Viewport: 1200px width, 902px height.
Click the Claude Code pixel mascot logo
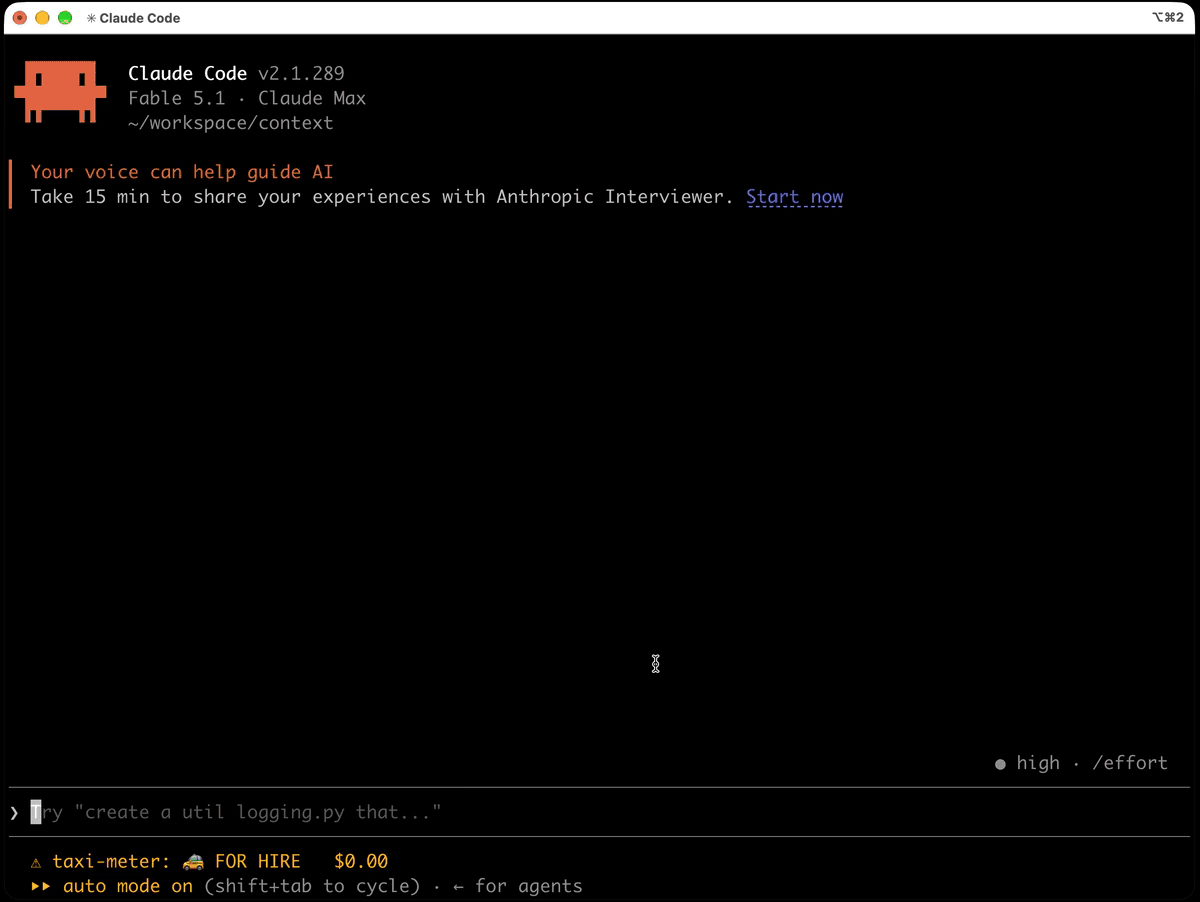pos(60,92)
